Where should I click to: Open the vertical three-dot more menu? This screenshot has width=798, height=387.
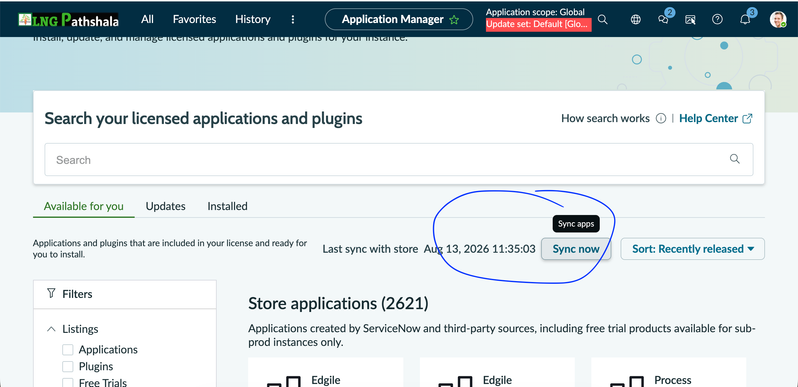point(293,19)
